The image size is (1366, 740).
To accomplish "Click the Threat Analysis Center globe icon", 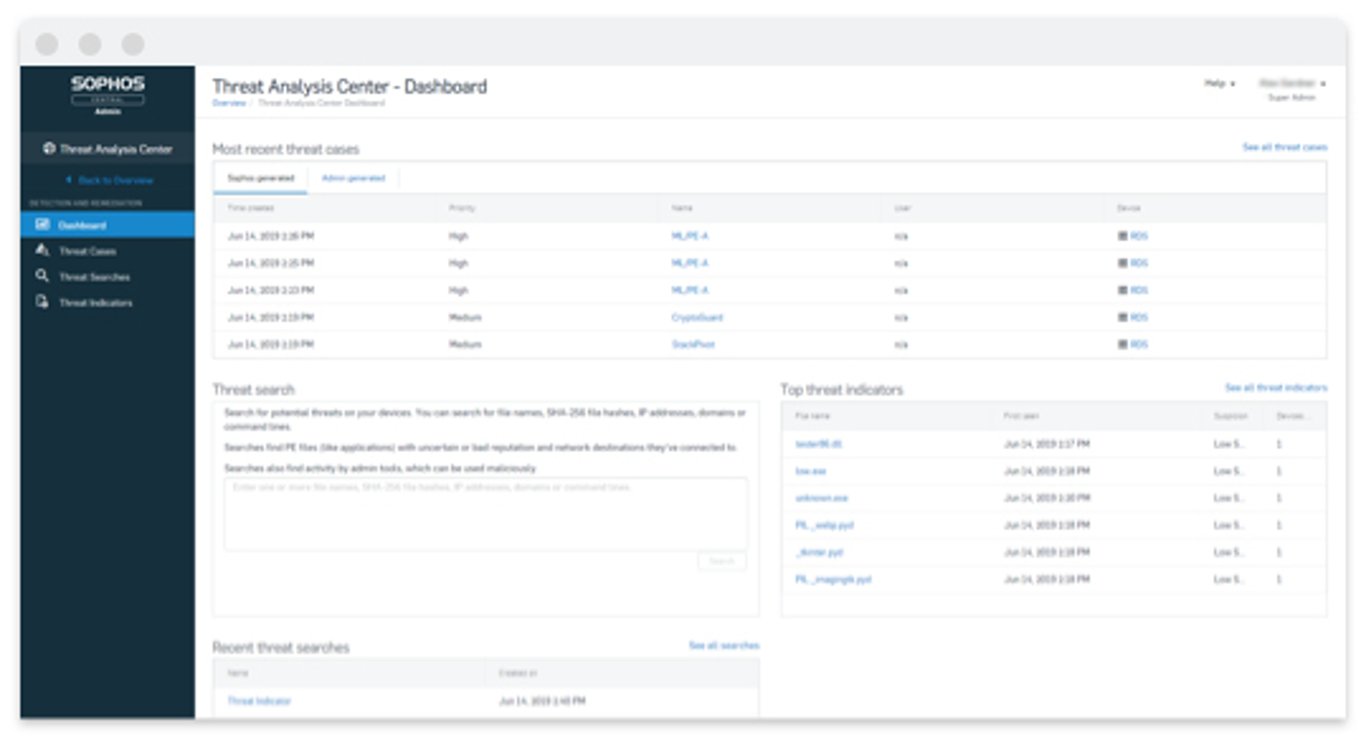I will click(x=49, y=149).
